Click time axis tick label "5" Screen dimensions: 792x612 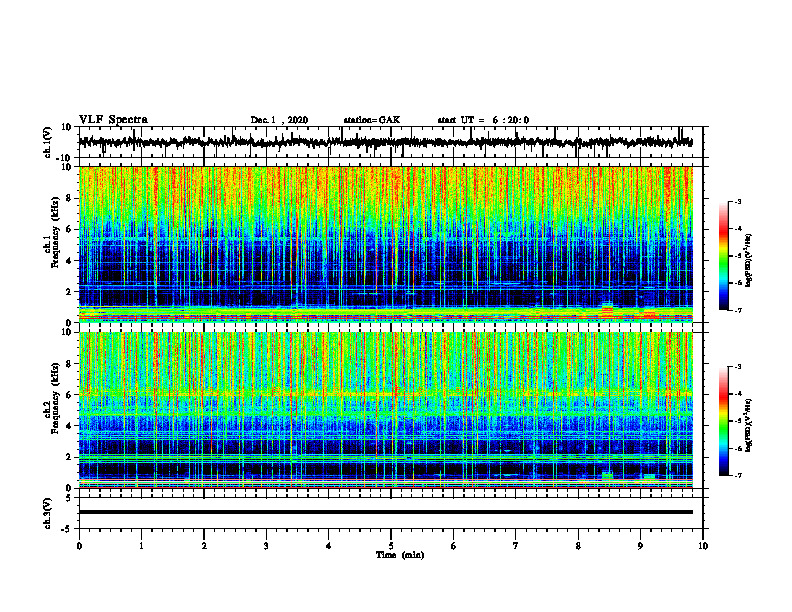tap(391, 546)
